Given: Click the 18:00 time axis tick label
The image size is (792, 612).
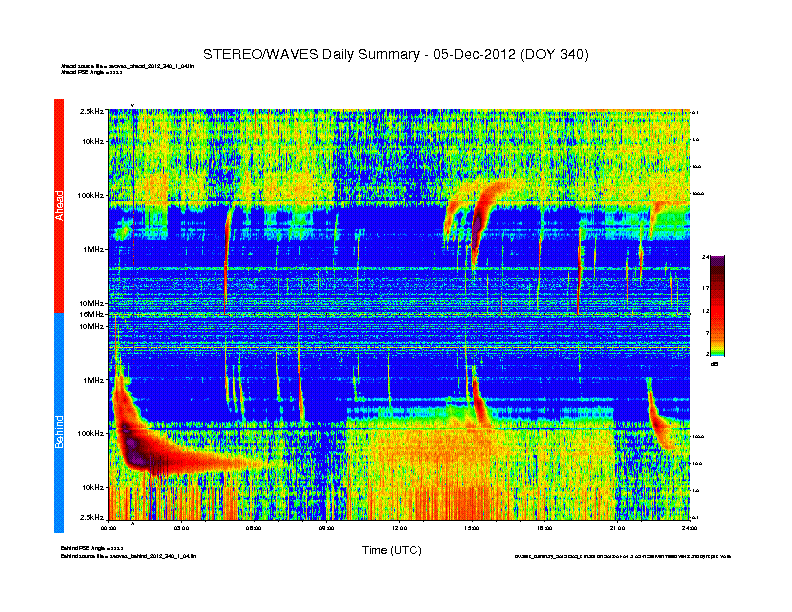Looking at the screenshot, I should coord(545,527).
